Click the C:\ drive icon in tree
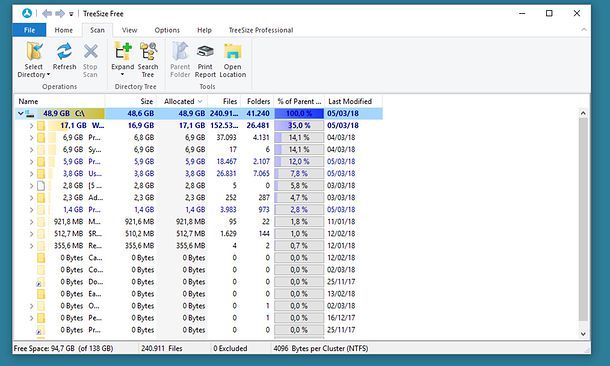Viewport: 610px width, 366px height. 30,114
